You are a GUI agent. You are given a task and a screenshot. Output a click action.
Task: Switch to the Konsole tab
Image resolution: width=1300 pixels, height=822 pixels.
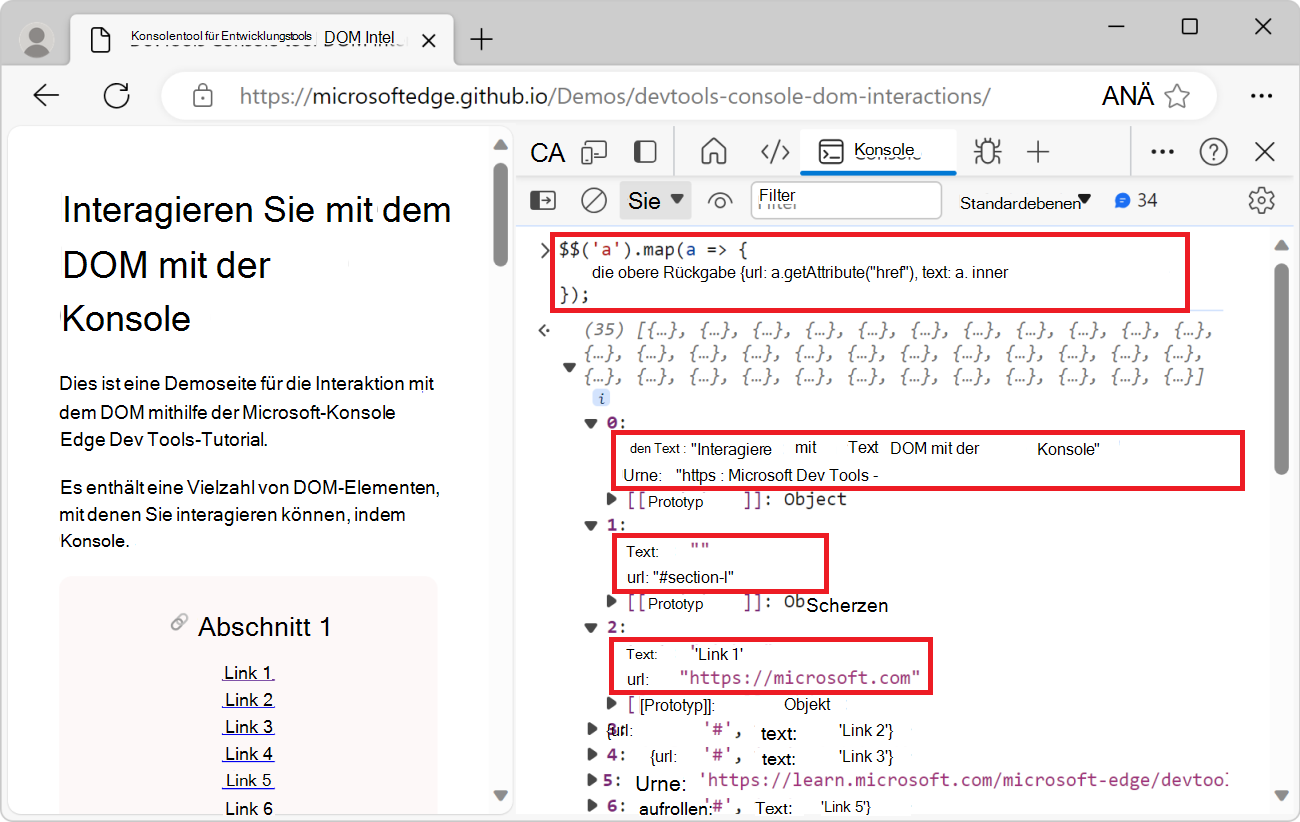[x=878, y=152]
